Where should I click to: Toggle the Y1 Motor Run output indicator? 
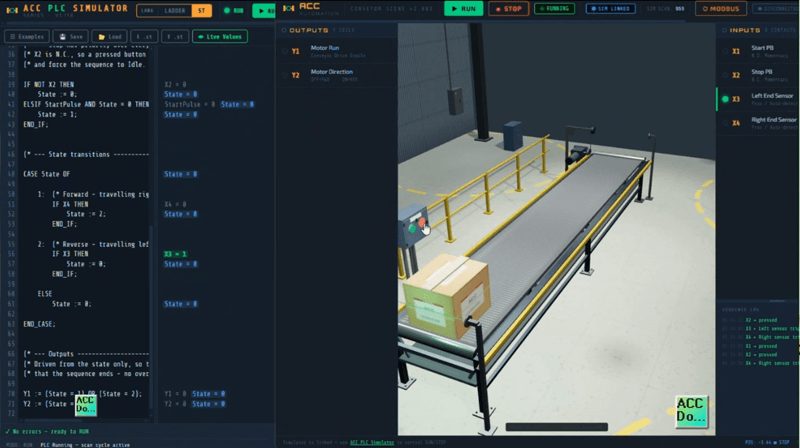point(285,51)
